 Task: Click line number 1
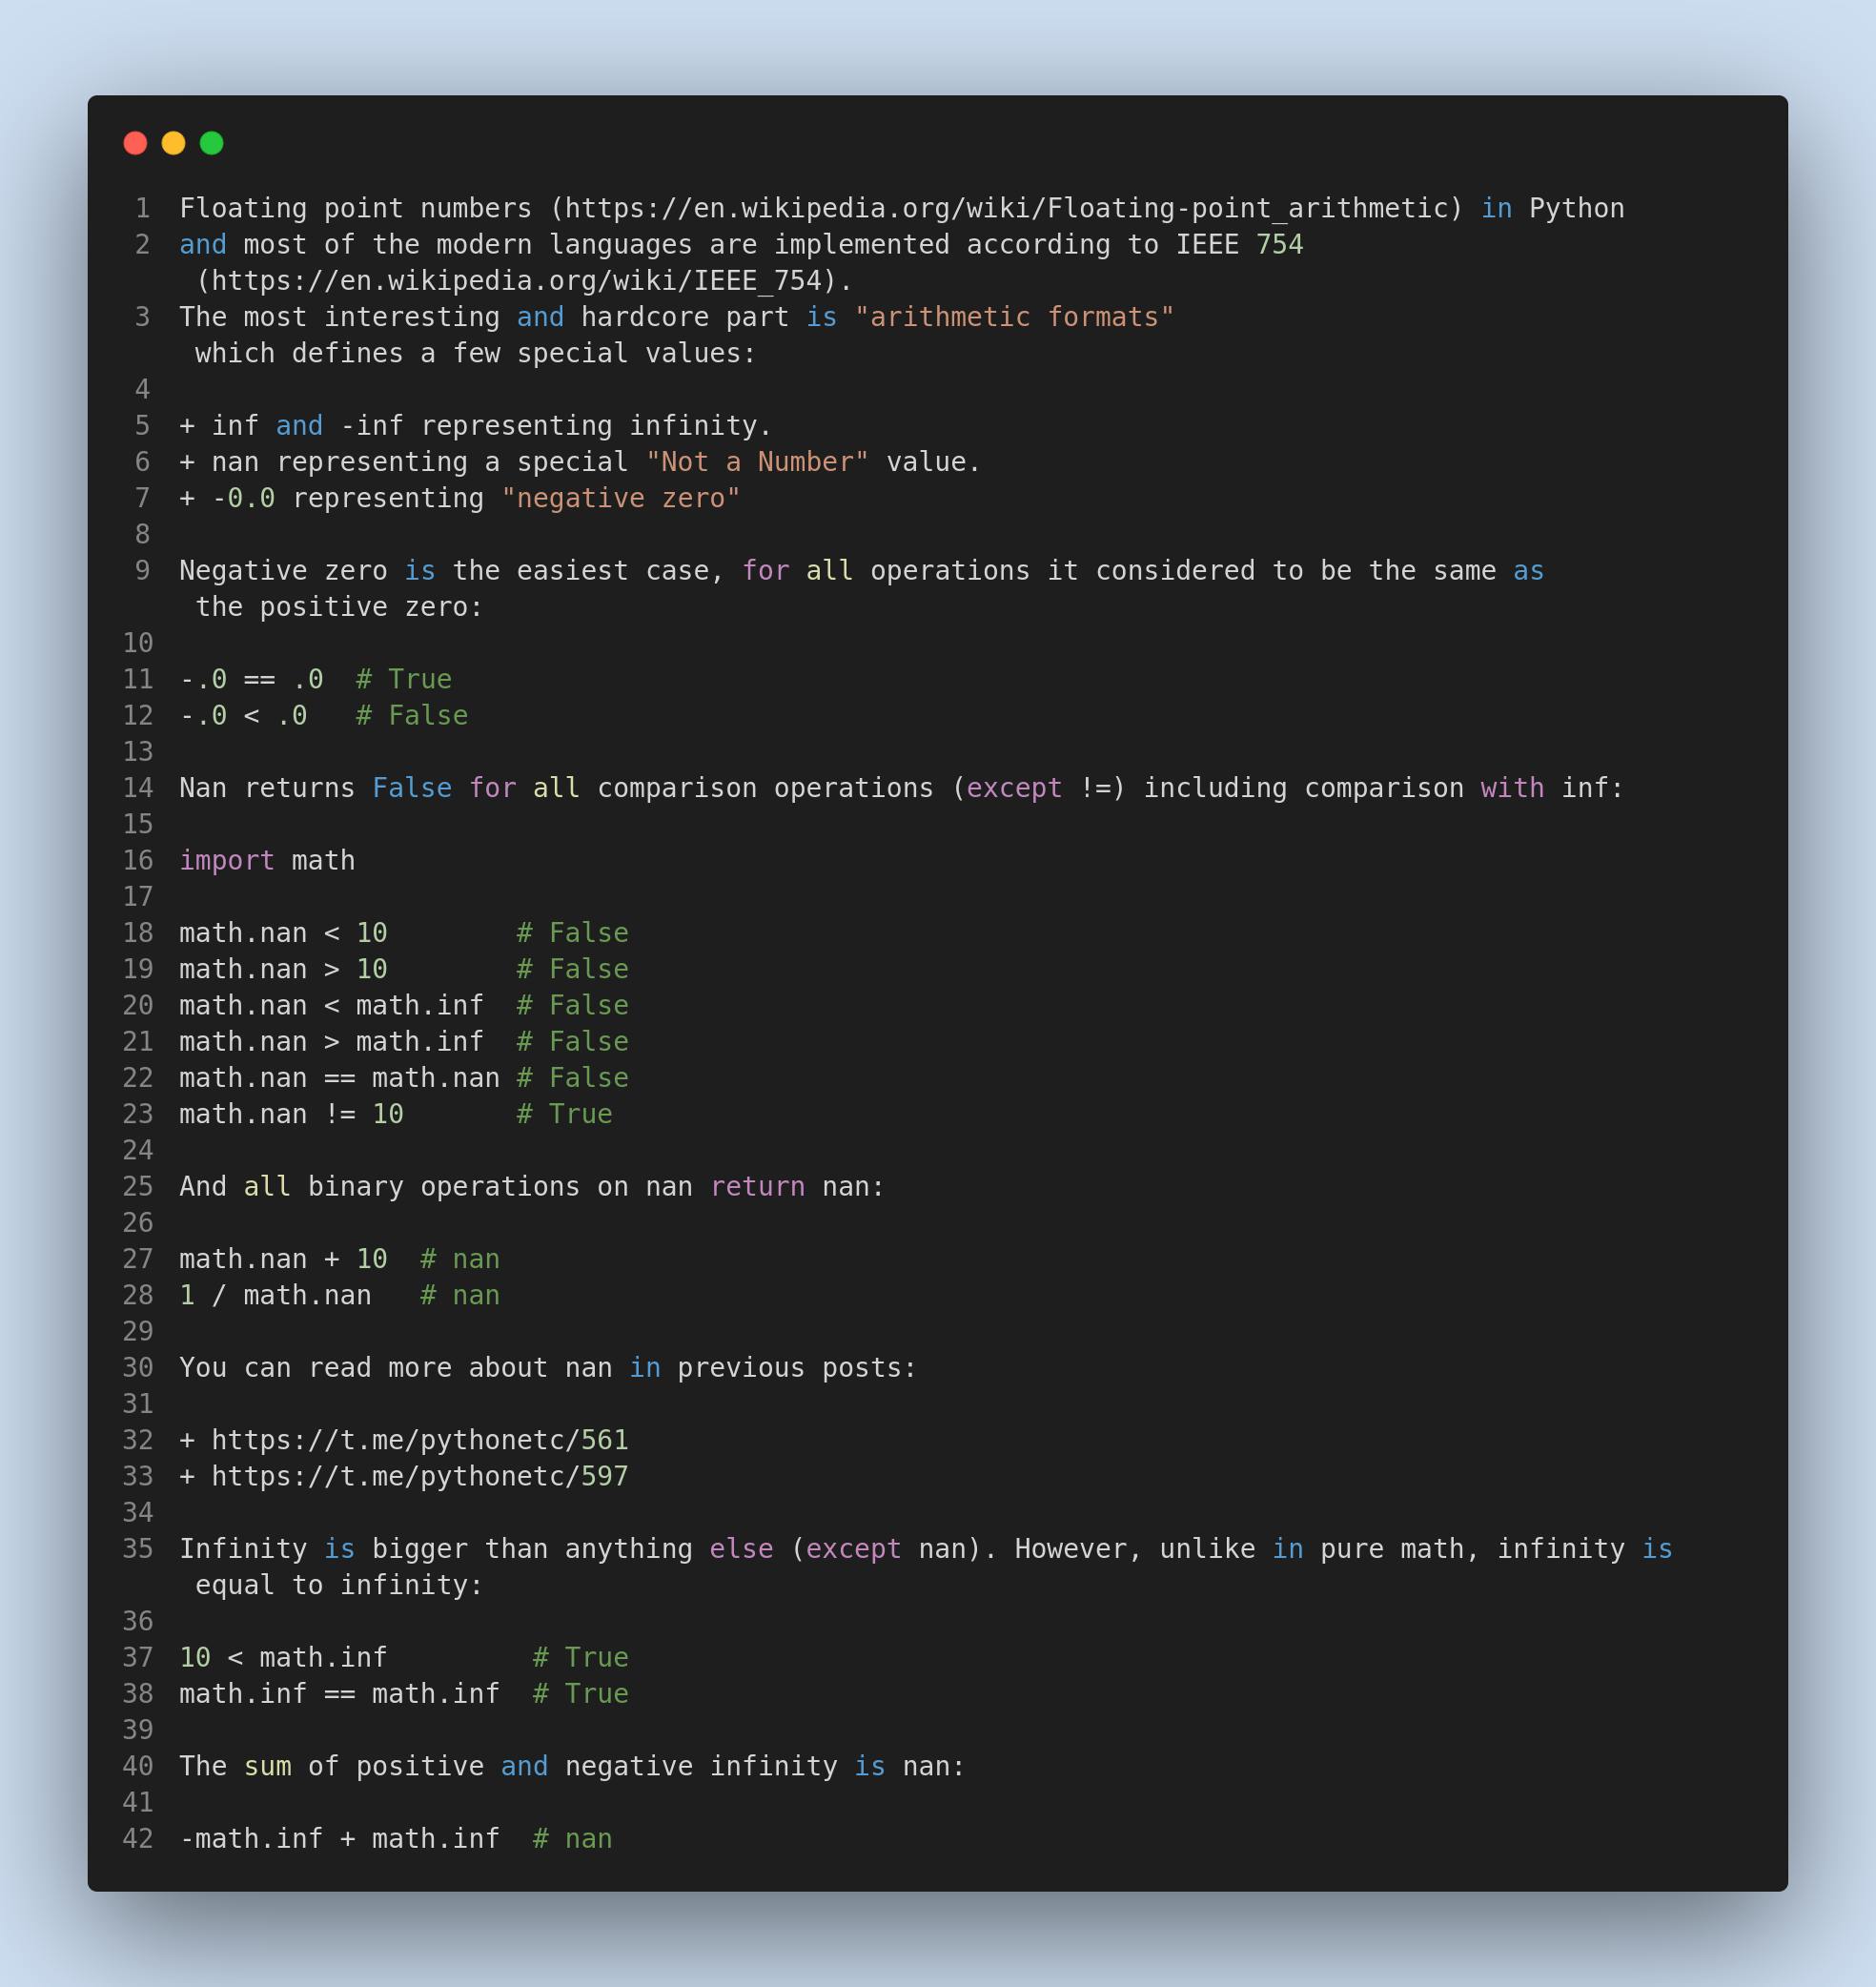coord(143,208)
